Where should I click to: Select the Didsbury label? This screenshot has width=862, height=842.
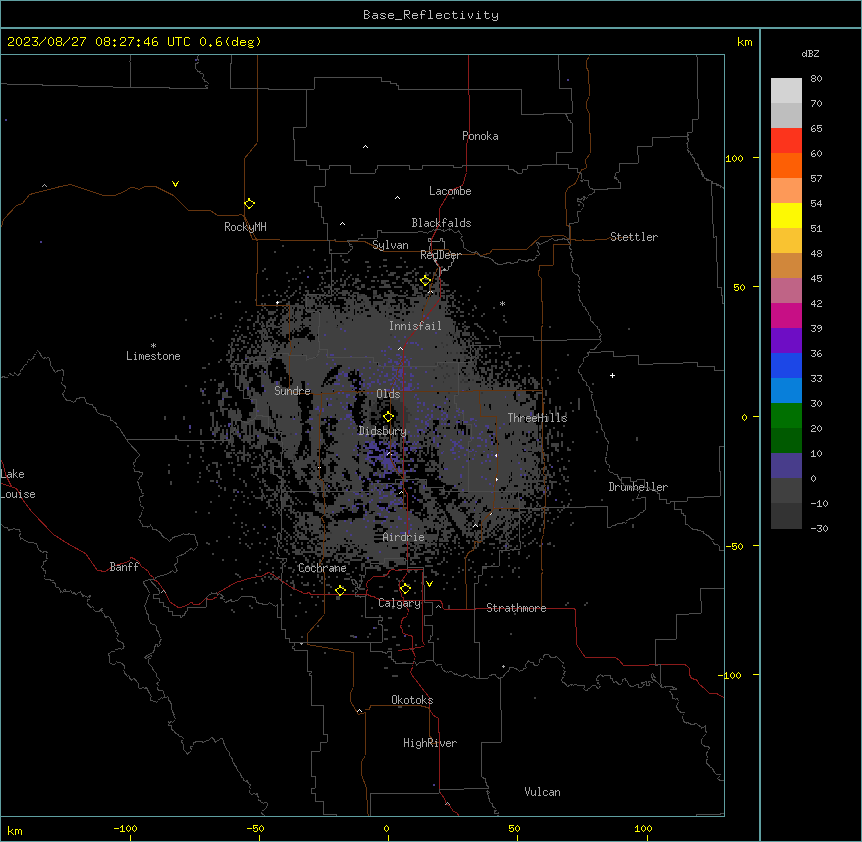tap(383, 431)
